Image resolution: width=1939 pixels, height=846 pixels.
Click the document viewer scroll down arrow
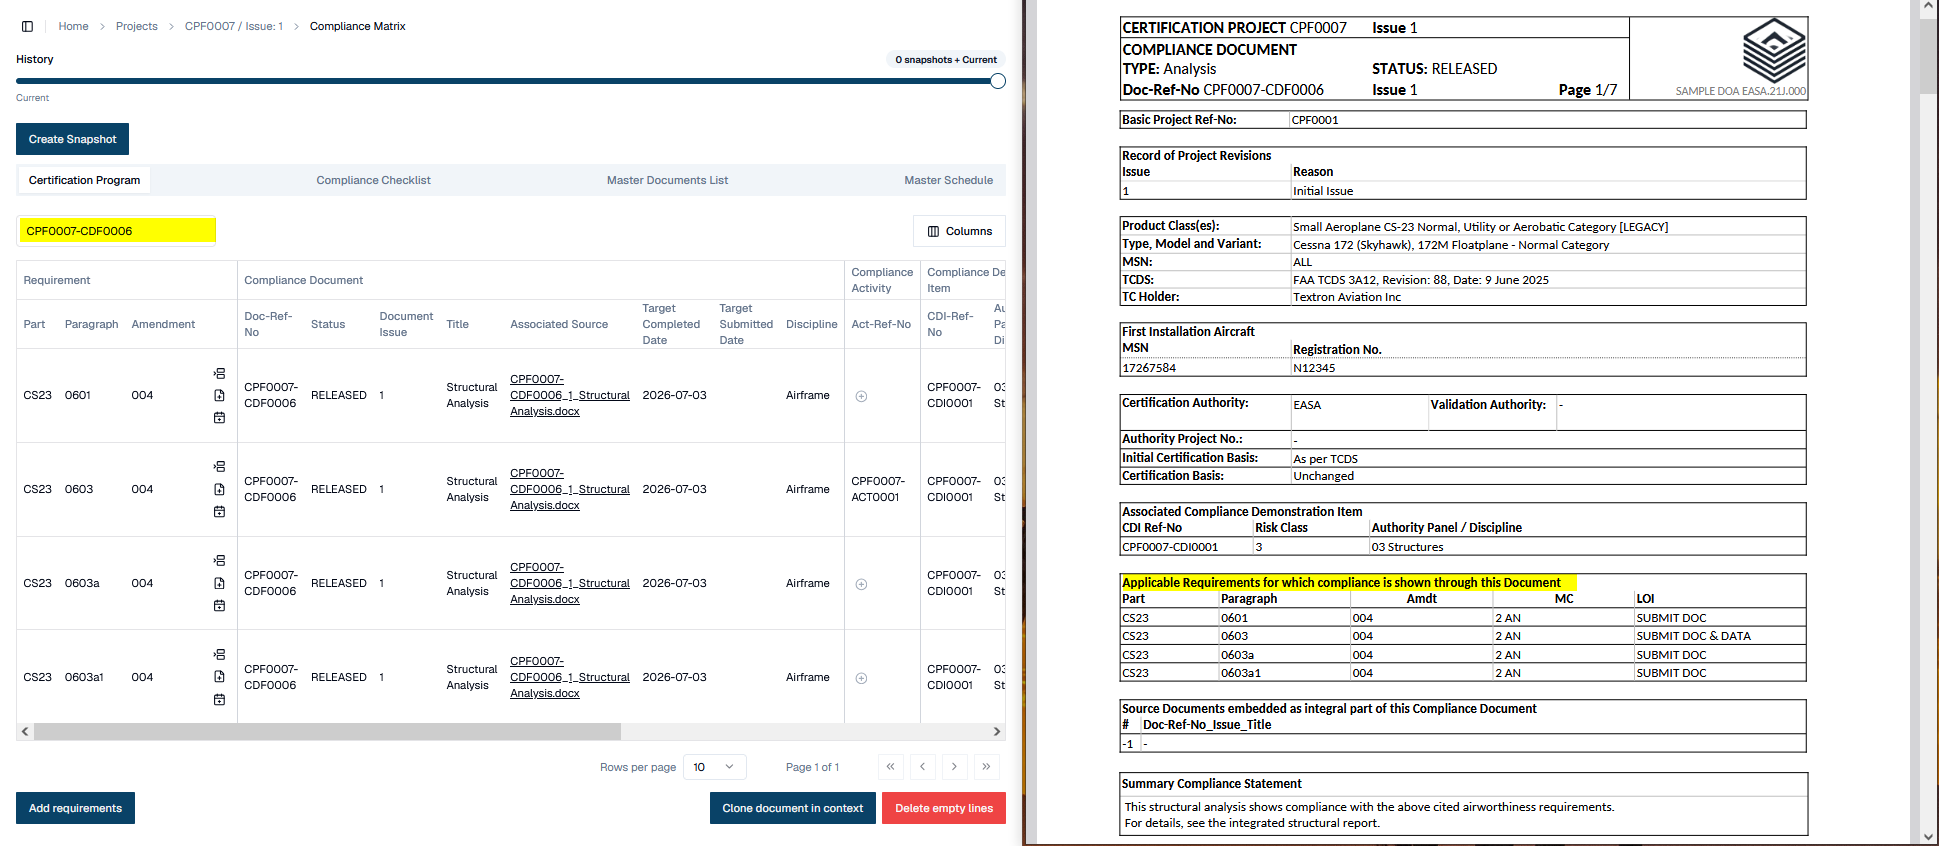pos(1928,837)
